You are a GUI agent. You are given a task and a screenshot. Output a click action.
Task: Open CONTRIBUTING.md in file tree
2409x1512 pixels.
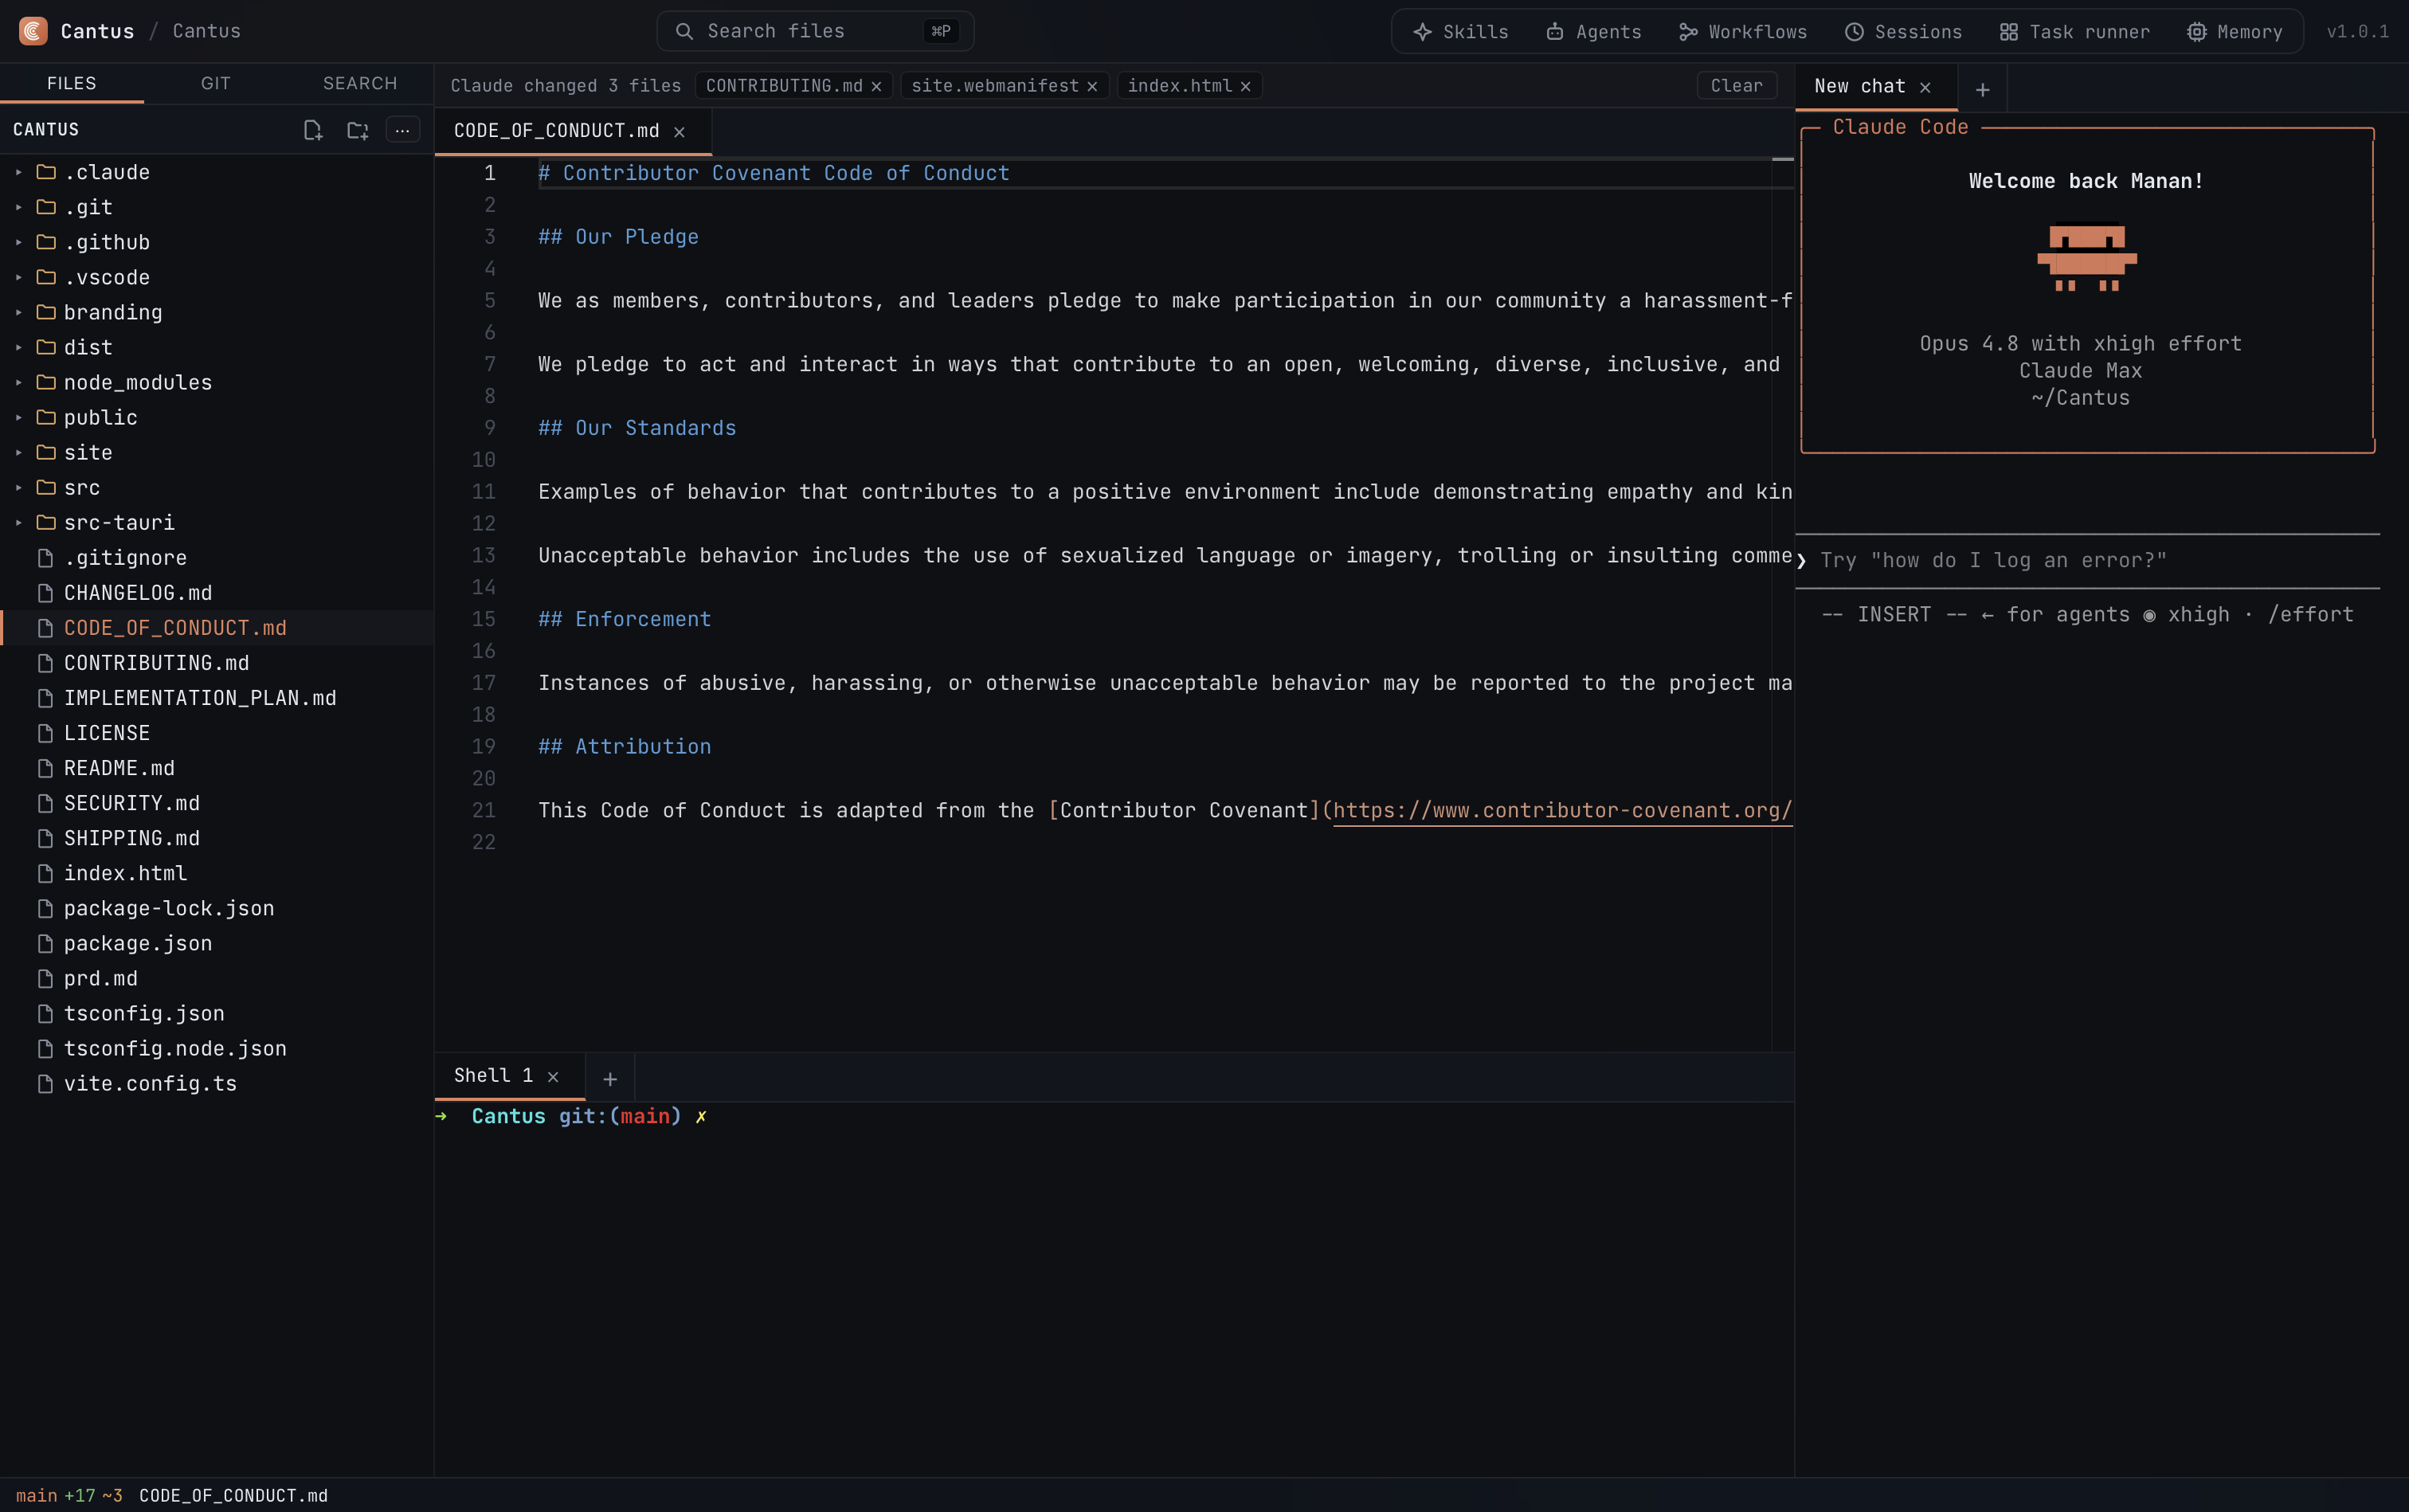coord(216,663)
